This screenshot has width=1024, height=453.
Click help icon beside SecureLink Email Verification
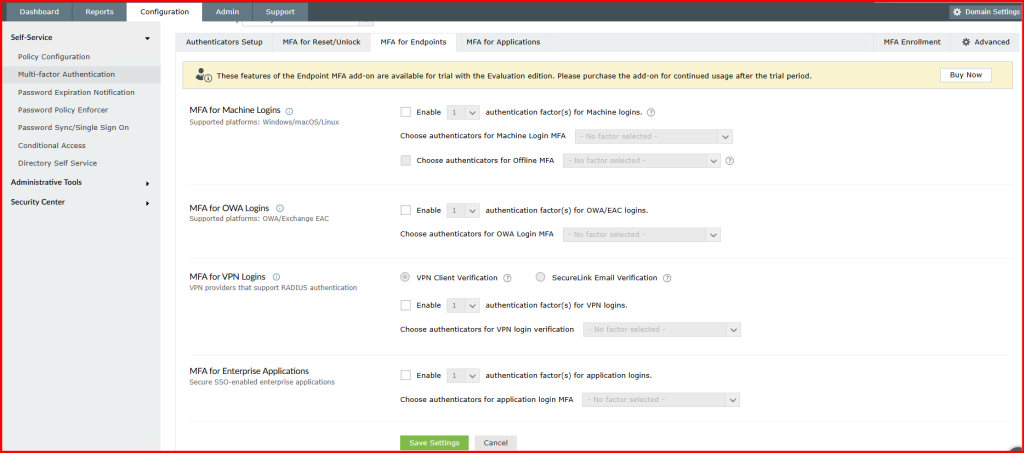click(667, 278)
